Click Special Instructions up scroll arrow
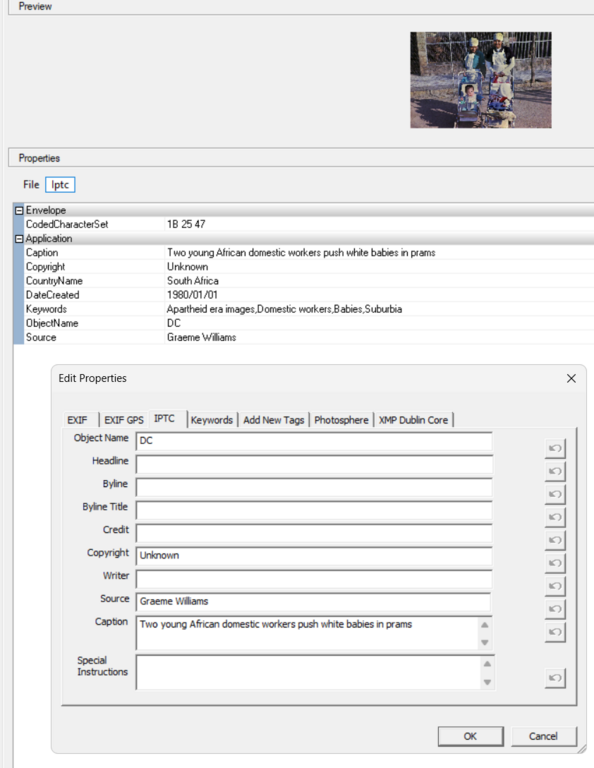This screenshot has width=594, height=768. (487, 664)
